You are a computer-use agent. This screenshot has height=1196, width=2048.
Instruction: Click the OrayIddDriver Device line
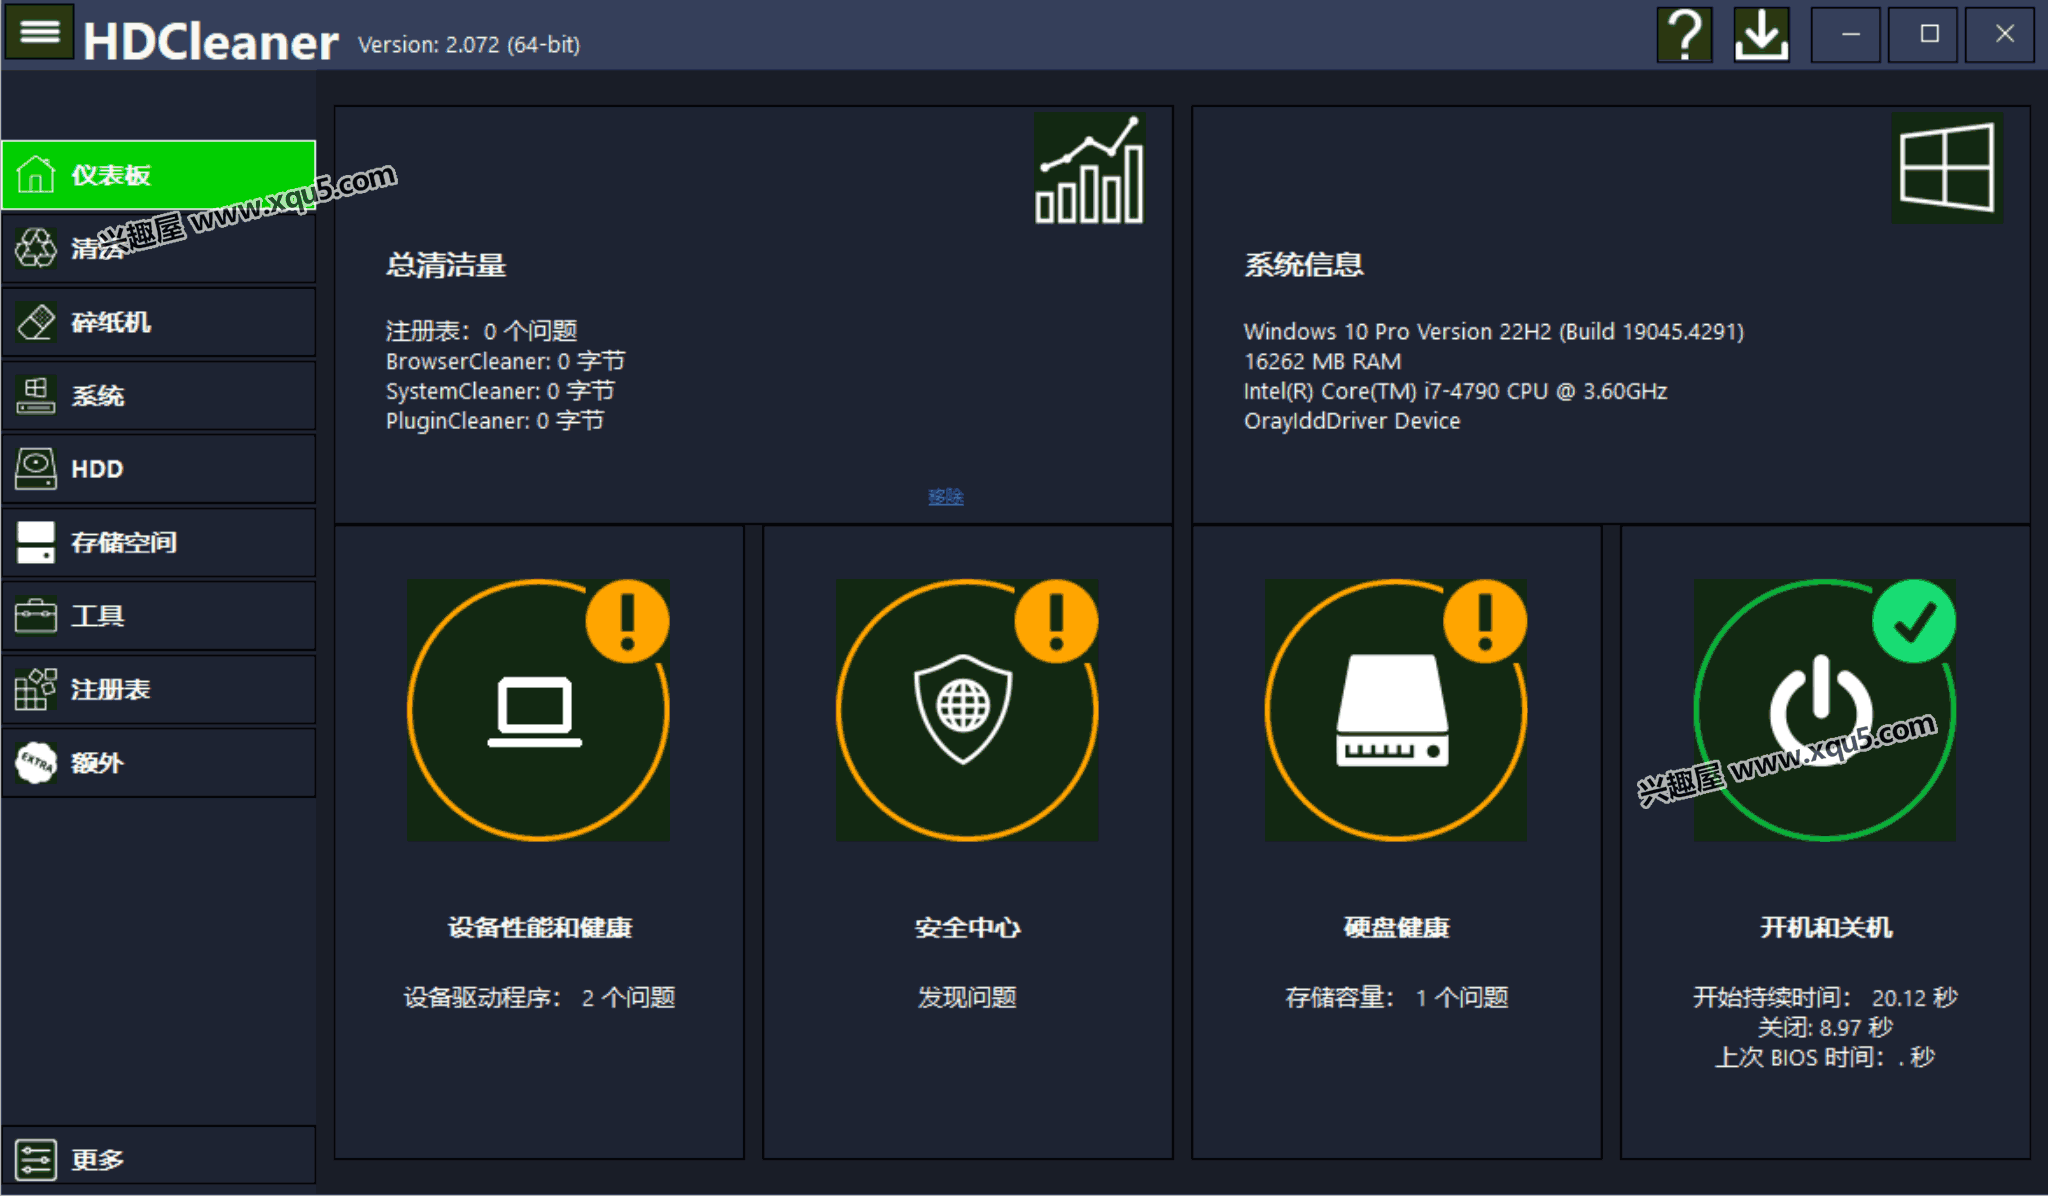[1351, 421]
